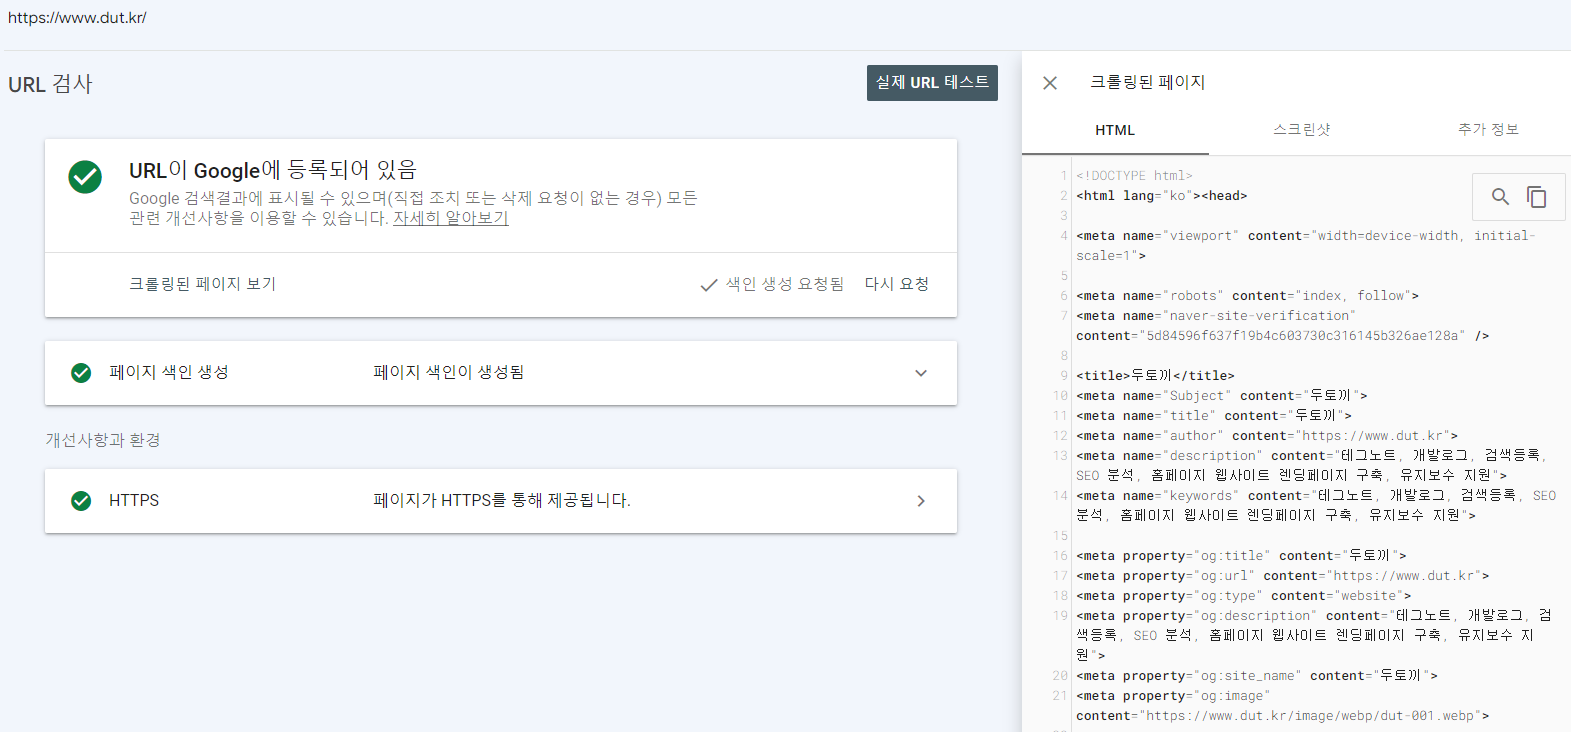Viewport: 1571px width, 732px height.
Task: Open 크롤링된 페이지 보기
Action: coord(203,284)
